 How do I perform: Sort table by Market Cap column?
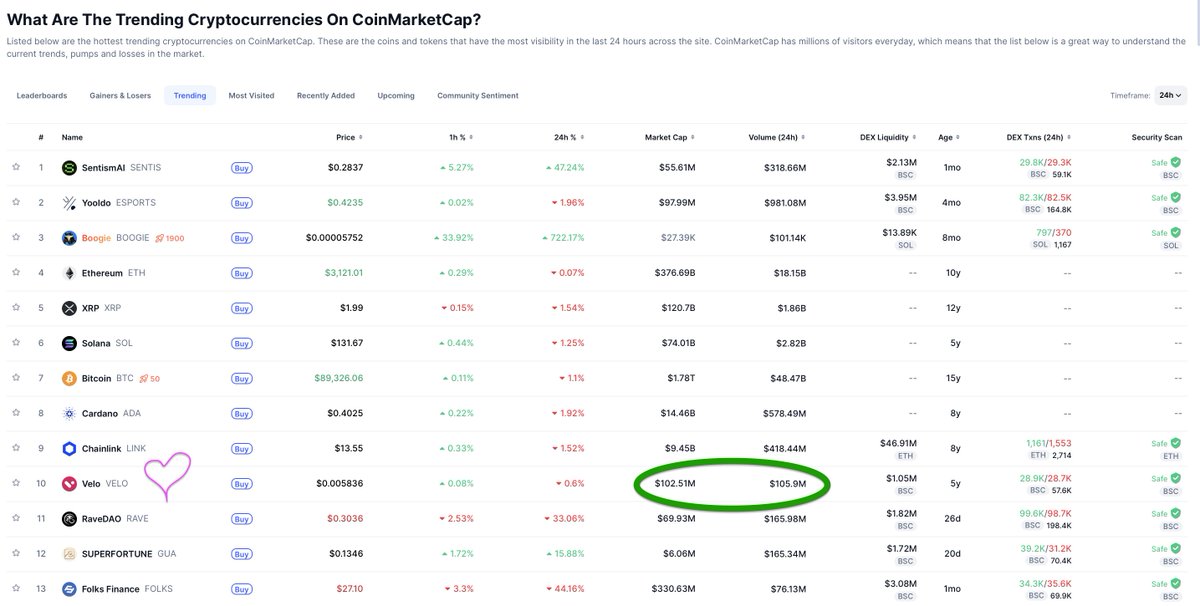pos(670,137)
